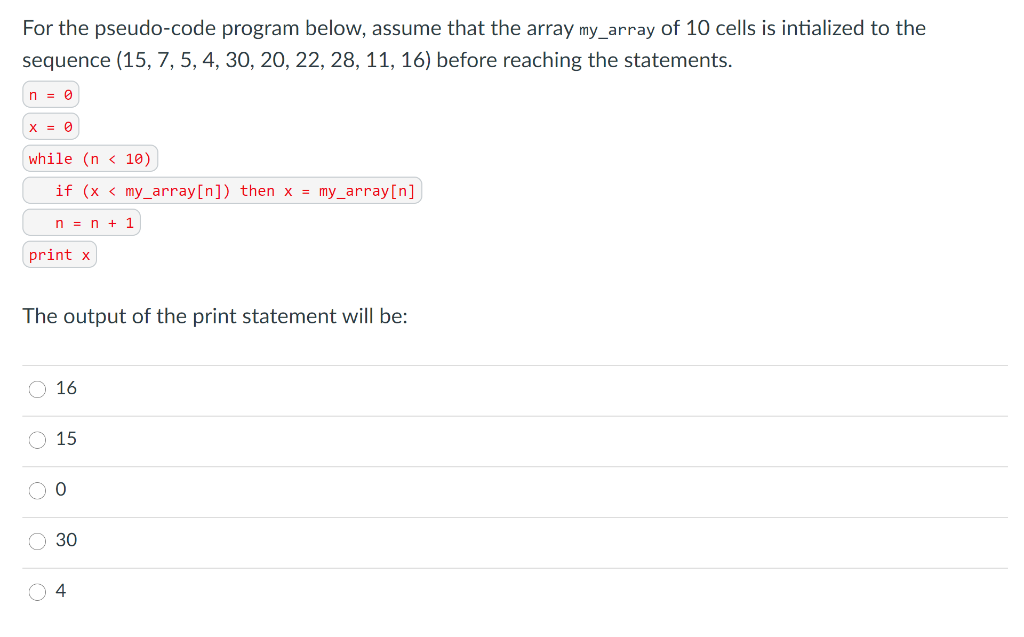Click the 'x = 0' code line
The height and width of the screenshot is (637, 1024).
point(51,127)
